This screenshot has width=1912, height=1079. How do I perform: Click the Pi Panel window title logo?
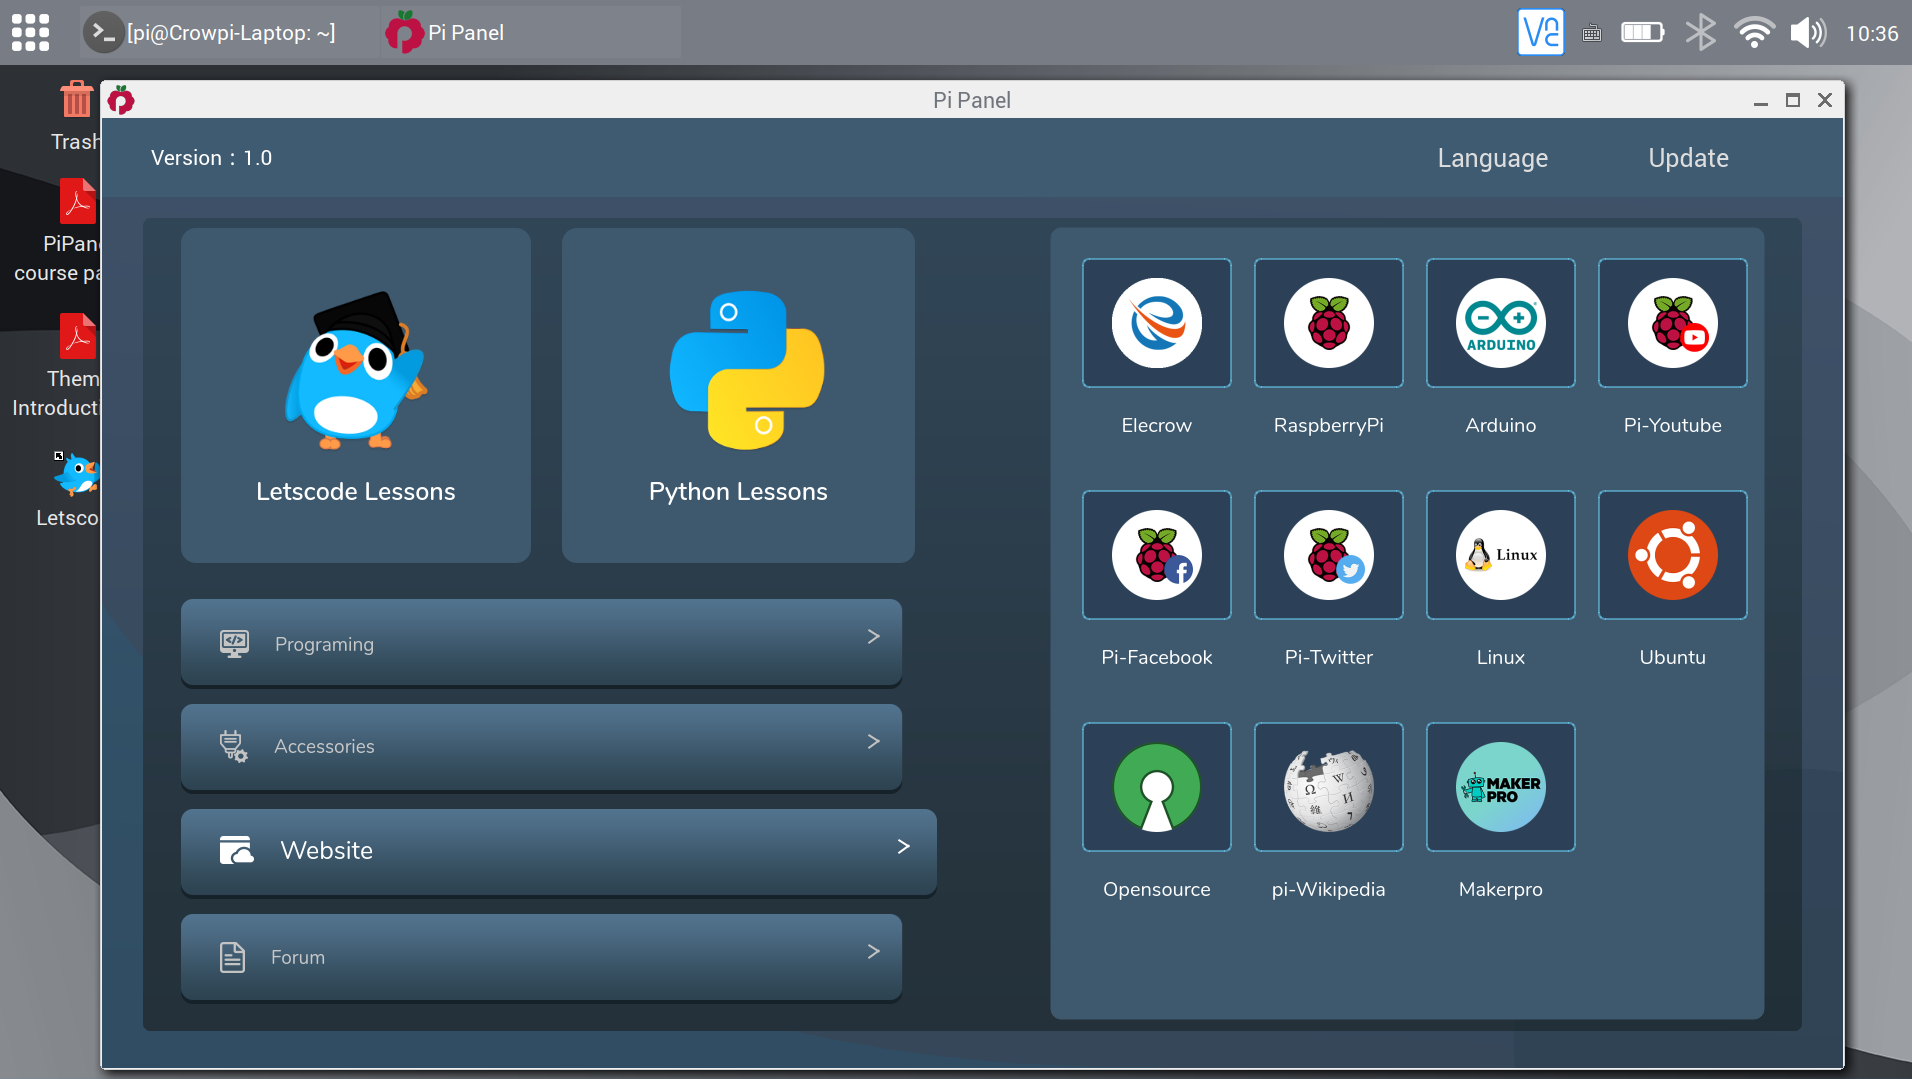[x=121, y=100]
